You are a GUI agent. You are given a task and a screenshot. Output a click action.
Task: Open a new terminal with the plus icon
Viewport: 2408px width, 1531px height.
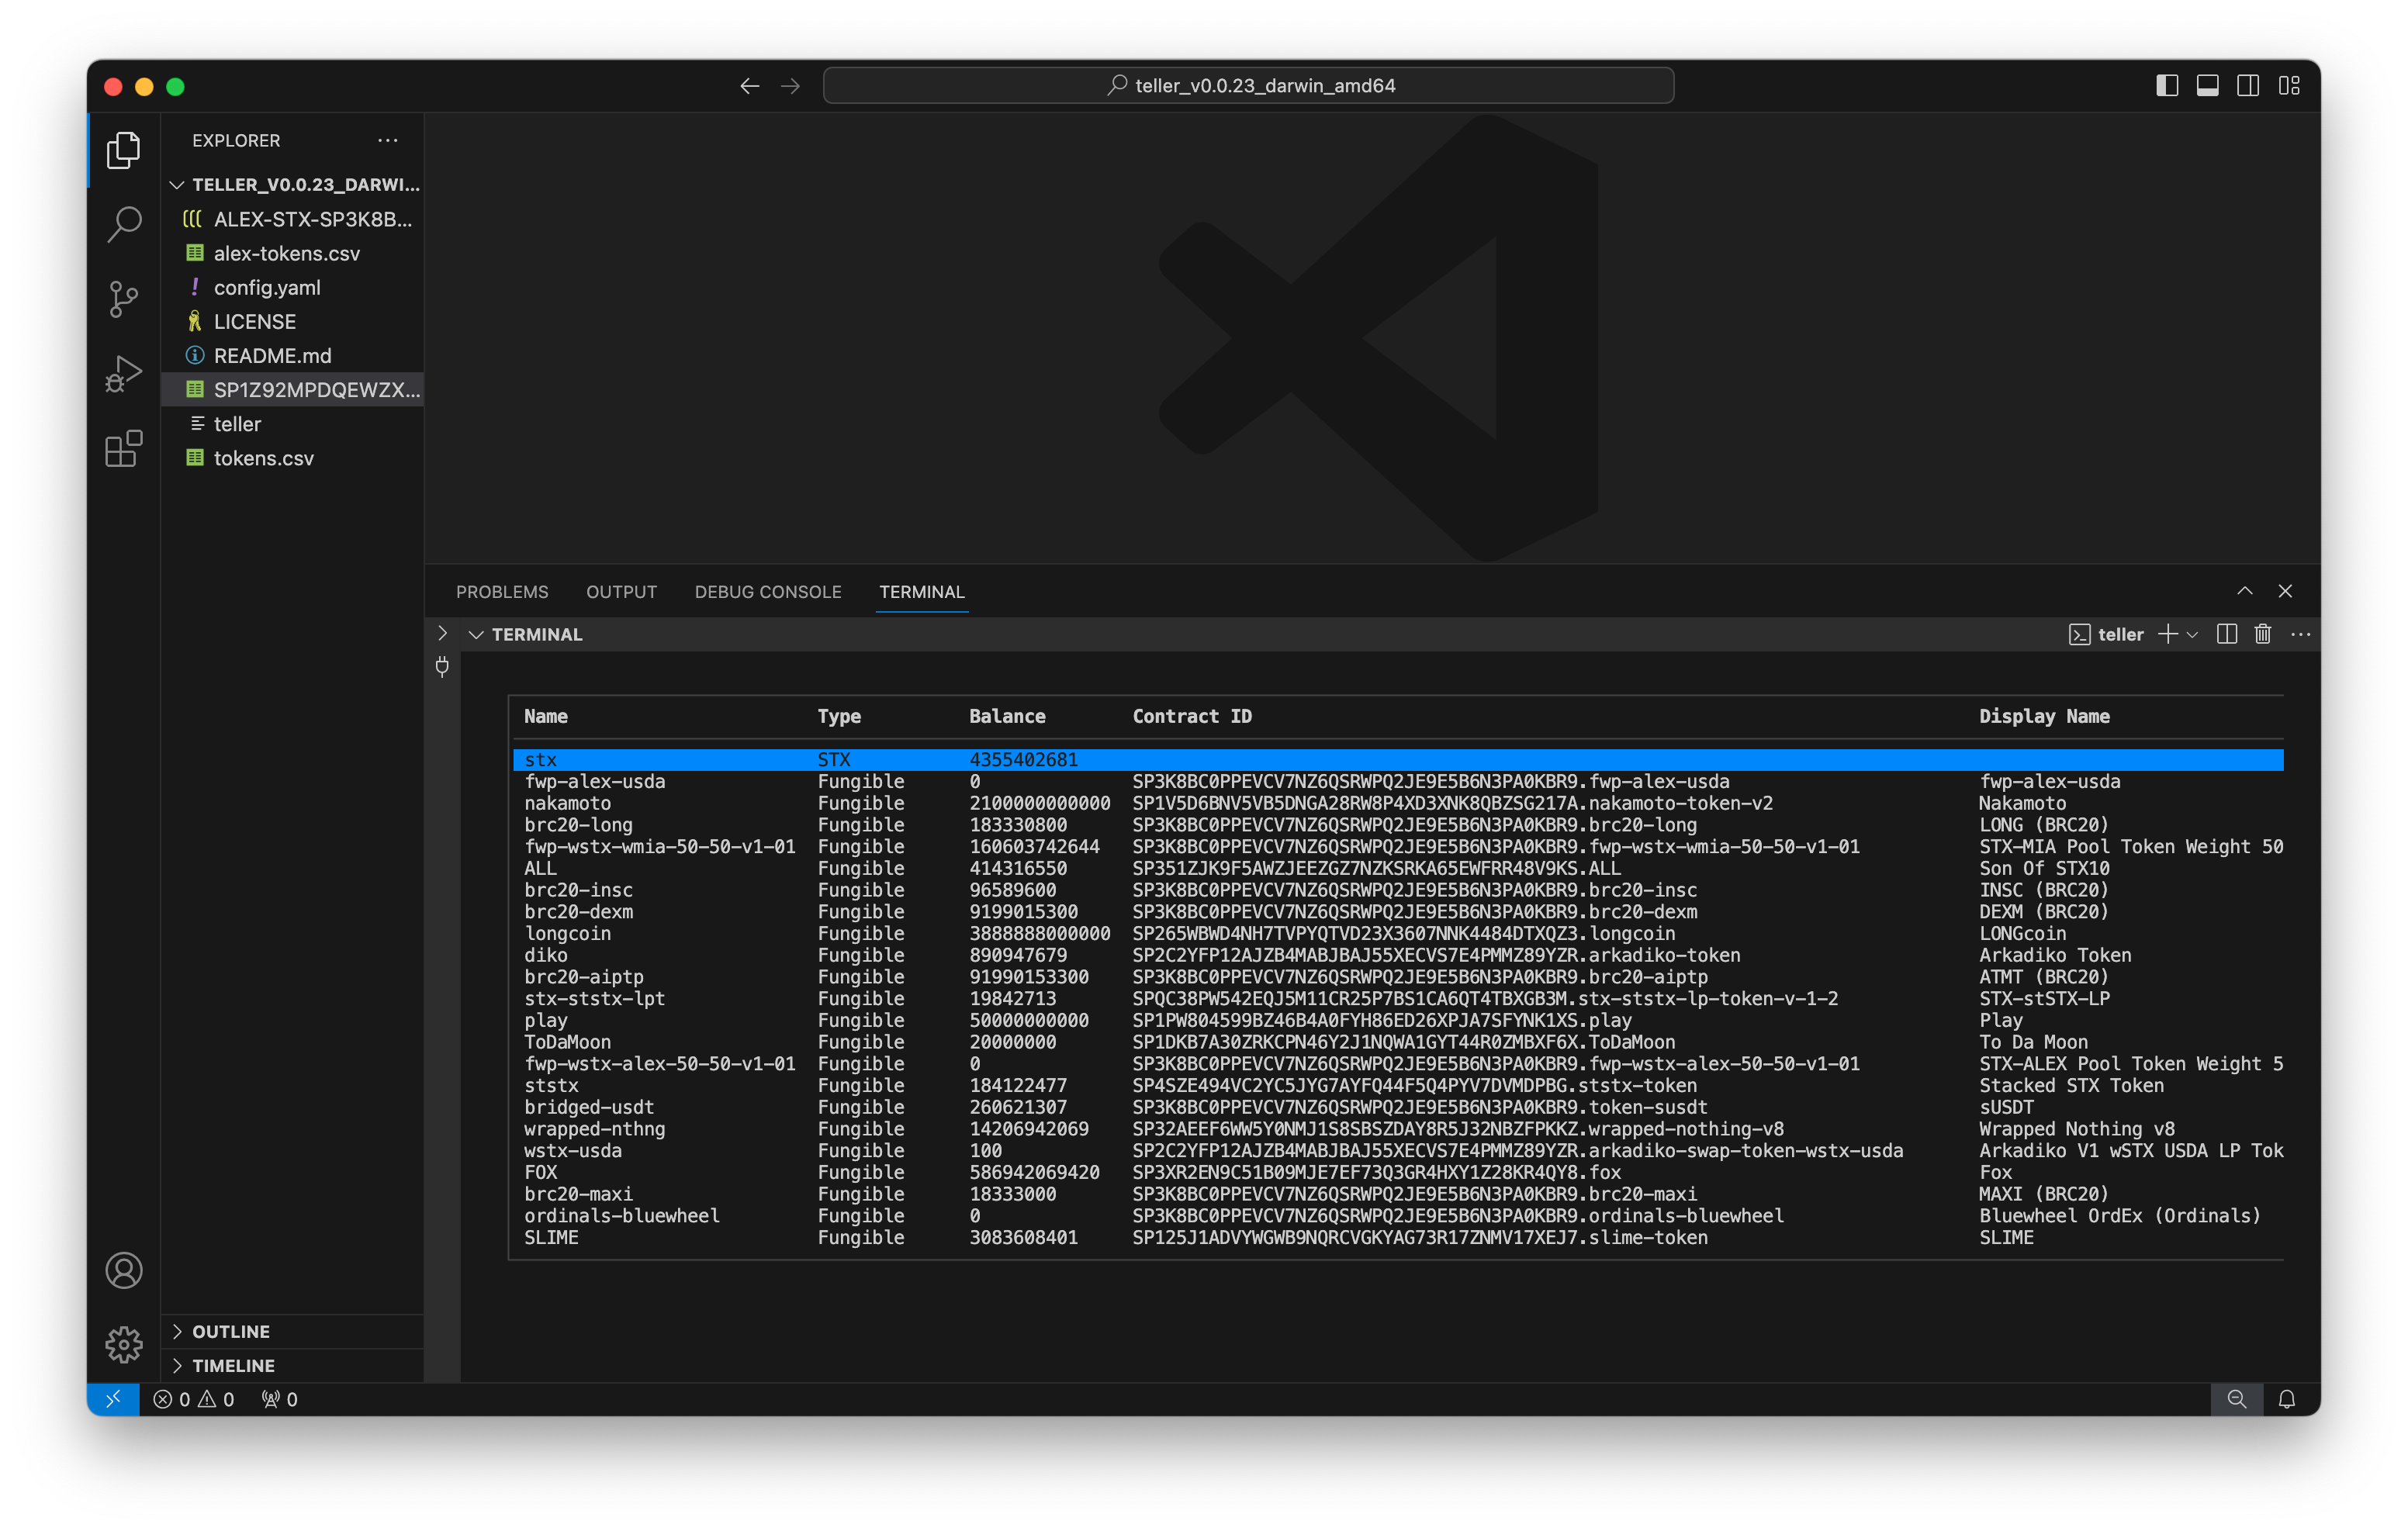pyautogui.click(x=2168, y=634)
